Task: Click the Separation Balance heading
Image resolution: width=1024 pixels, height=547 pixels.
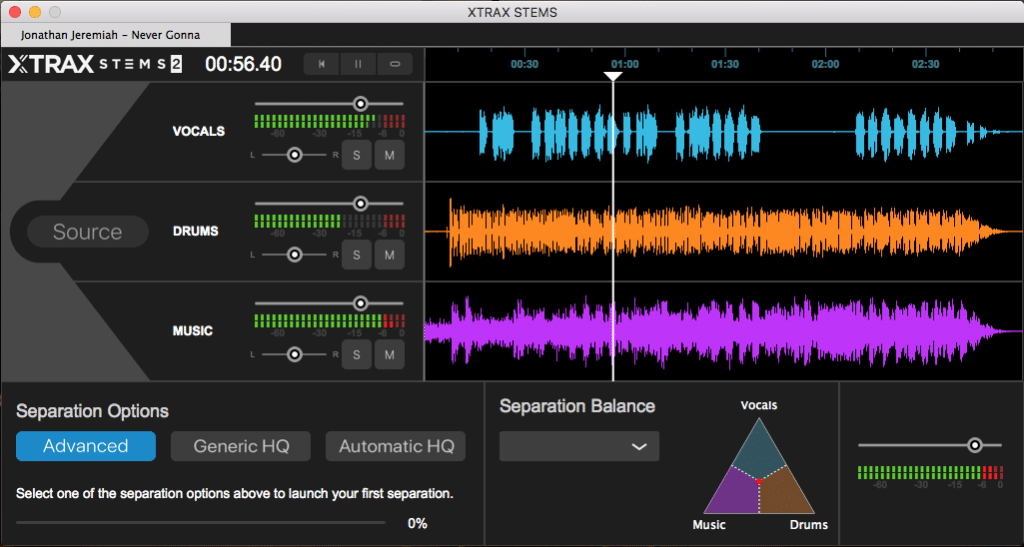Action: point(577,406)
